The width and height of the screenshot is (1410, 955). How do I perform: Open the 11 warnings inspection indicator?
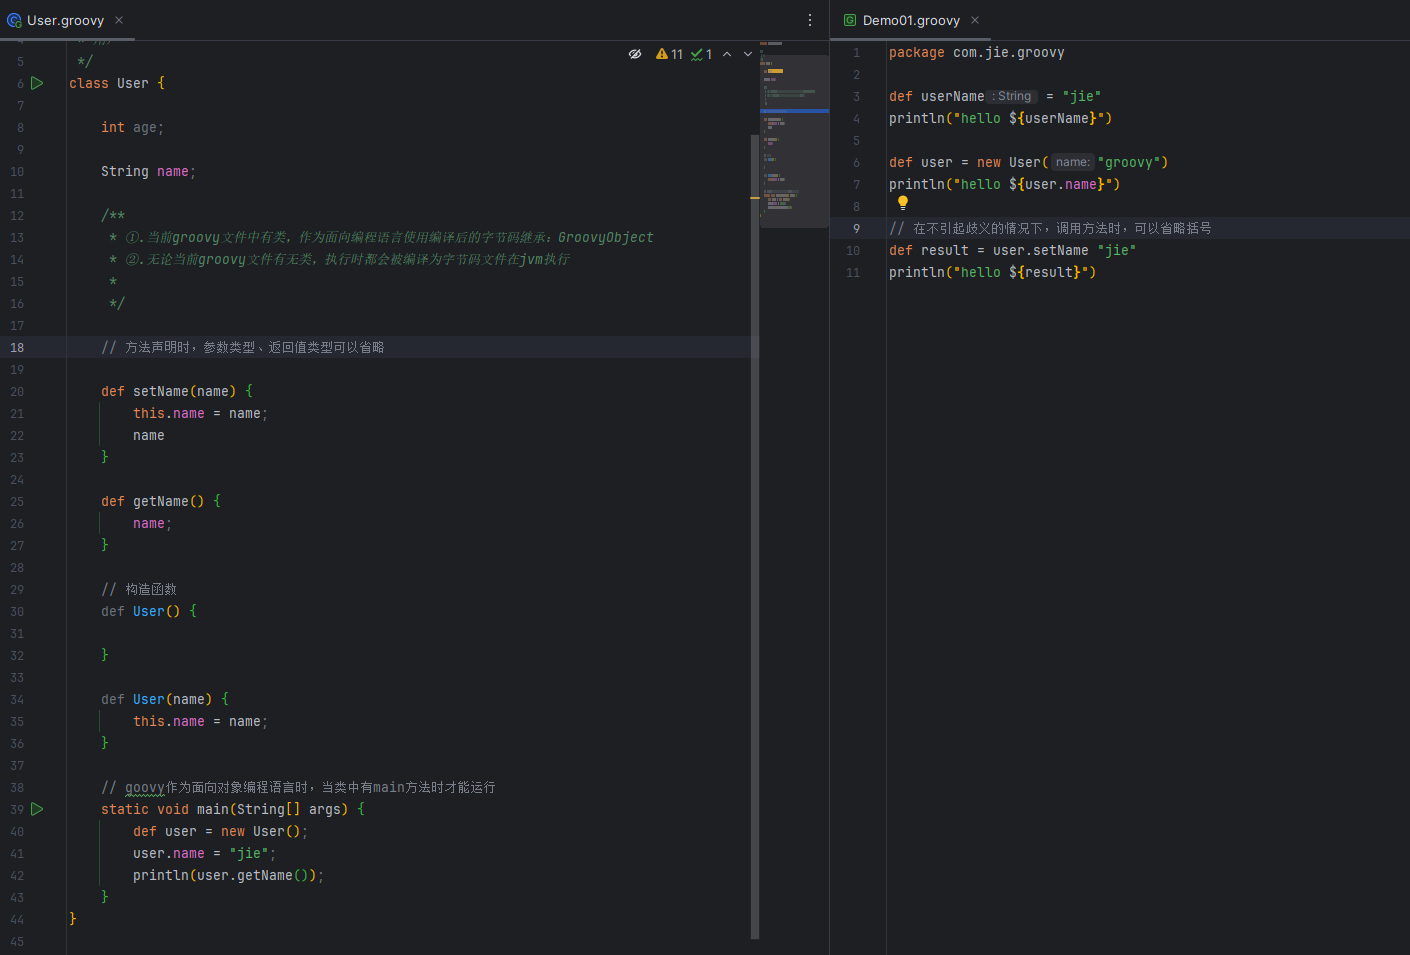pos(670,54)
